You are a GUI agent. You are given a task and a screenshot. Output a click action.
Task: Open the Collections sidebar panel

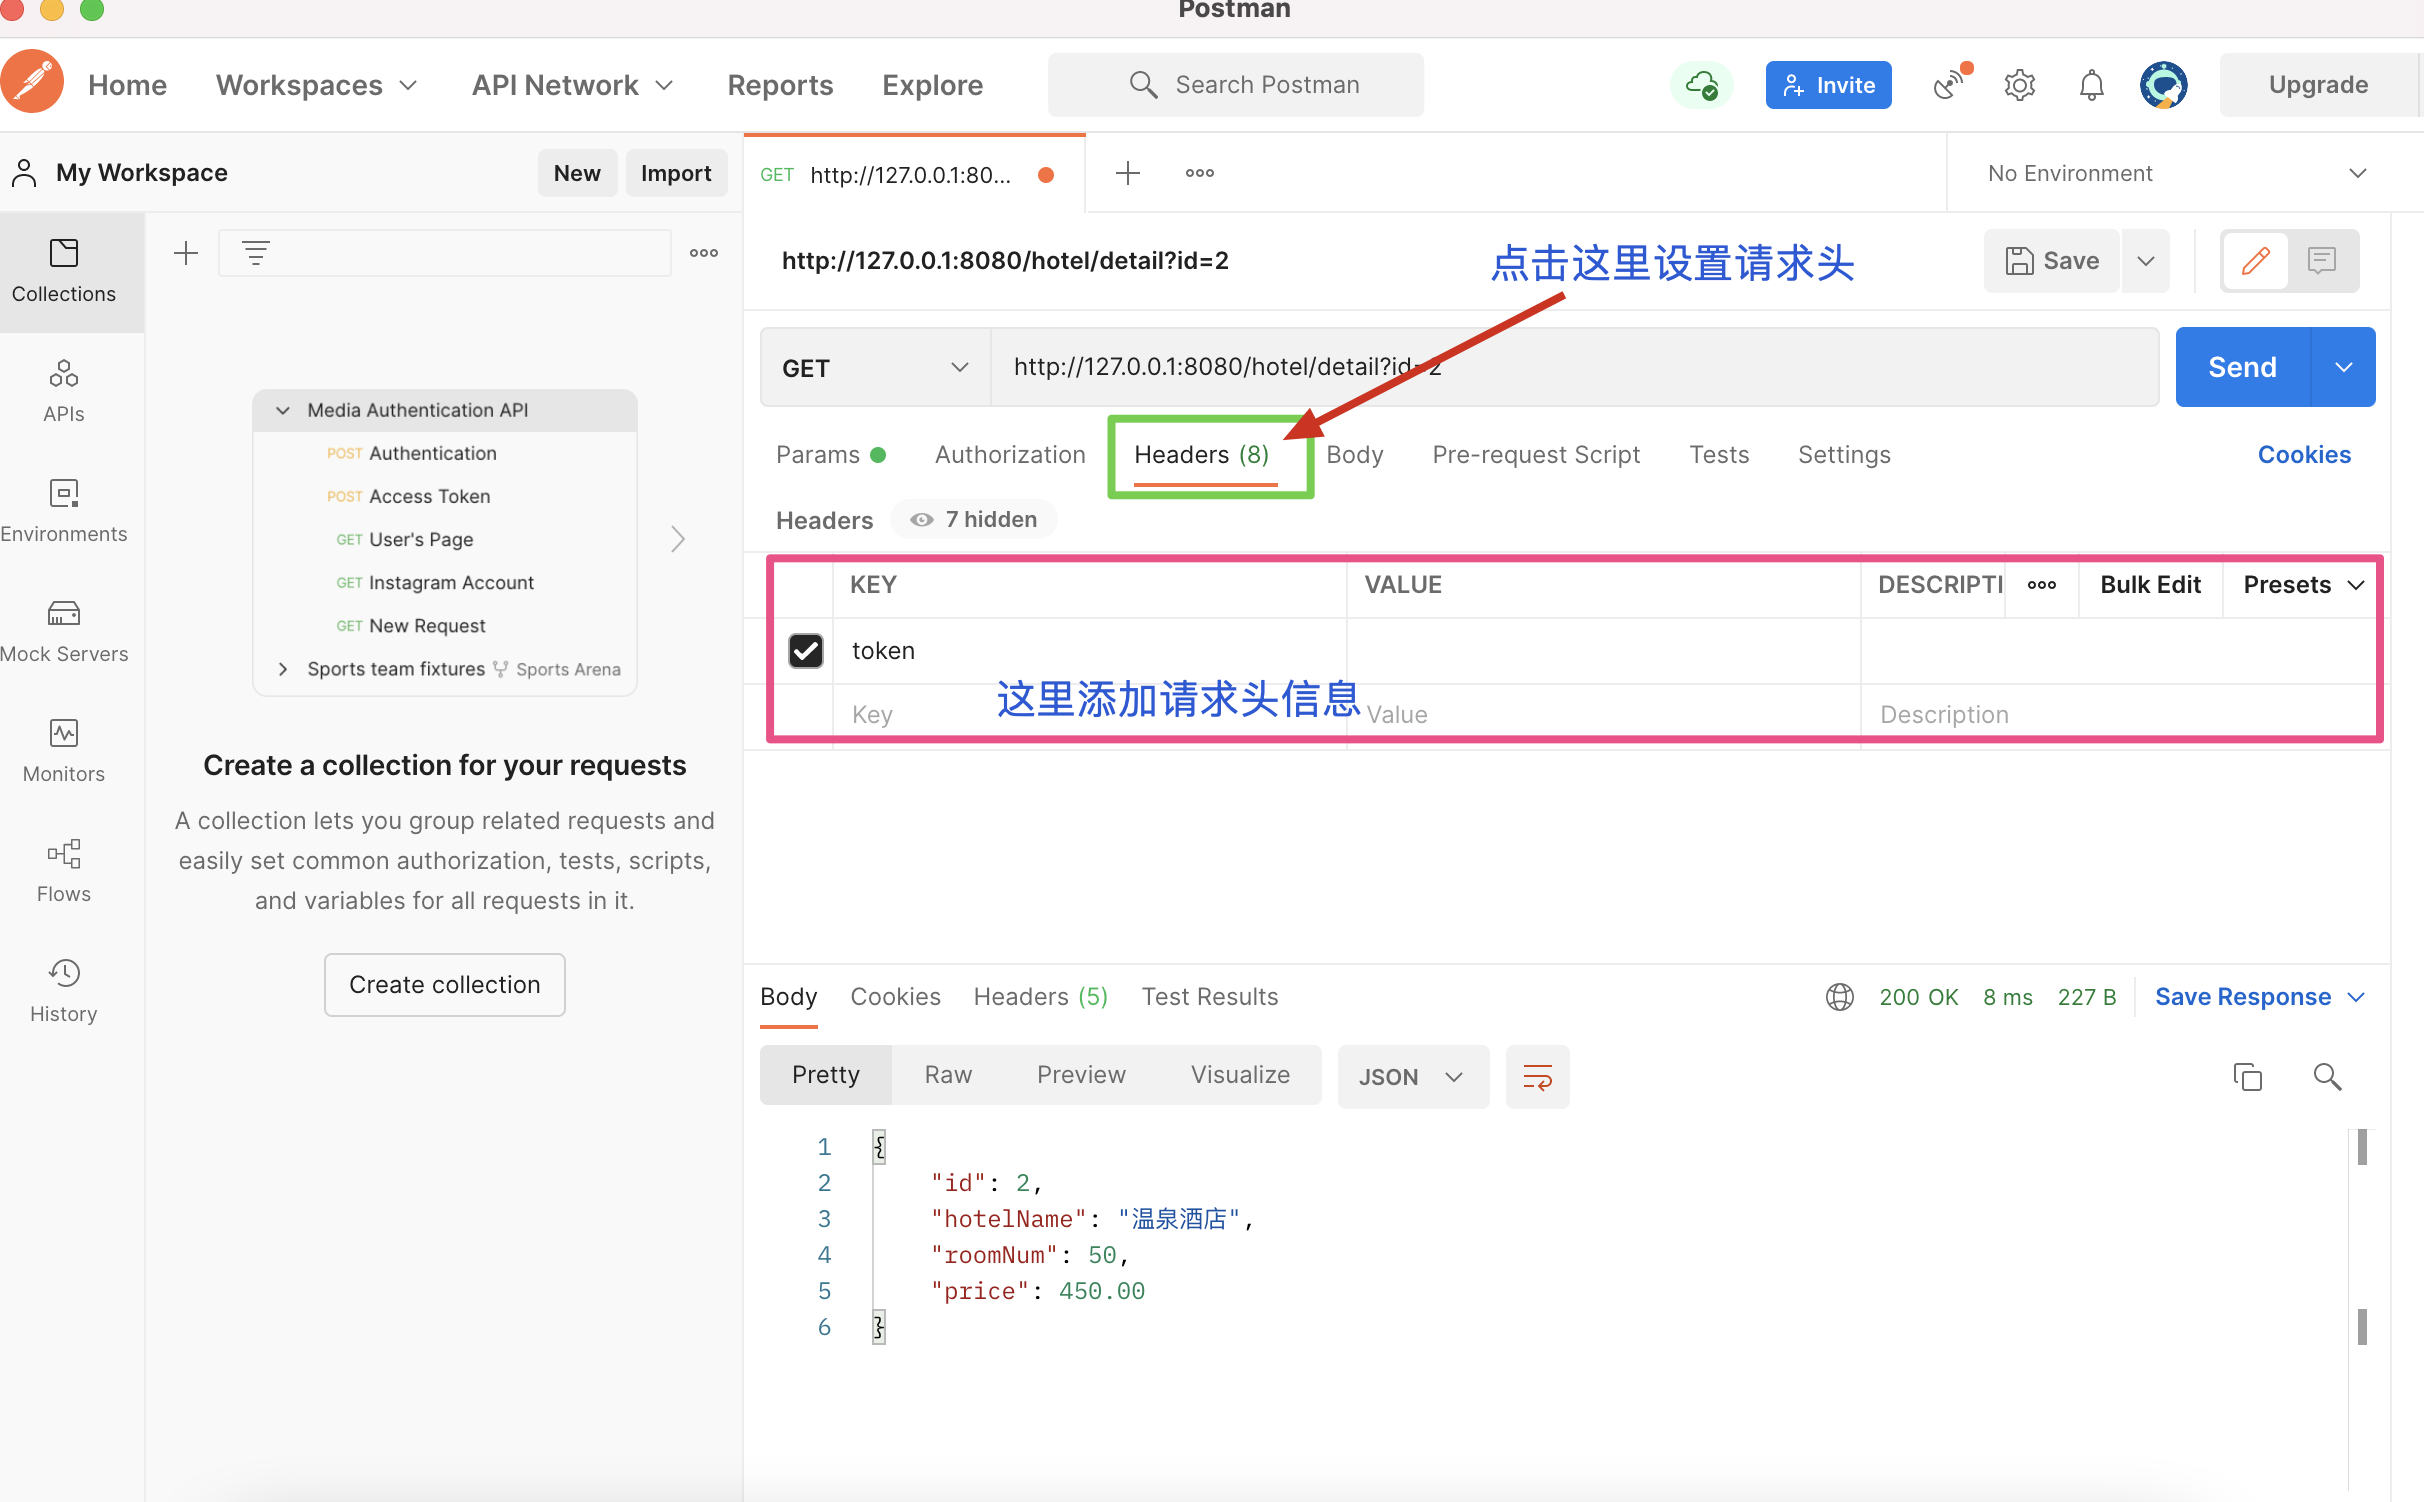click(x=64, y=271)
